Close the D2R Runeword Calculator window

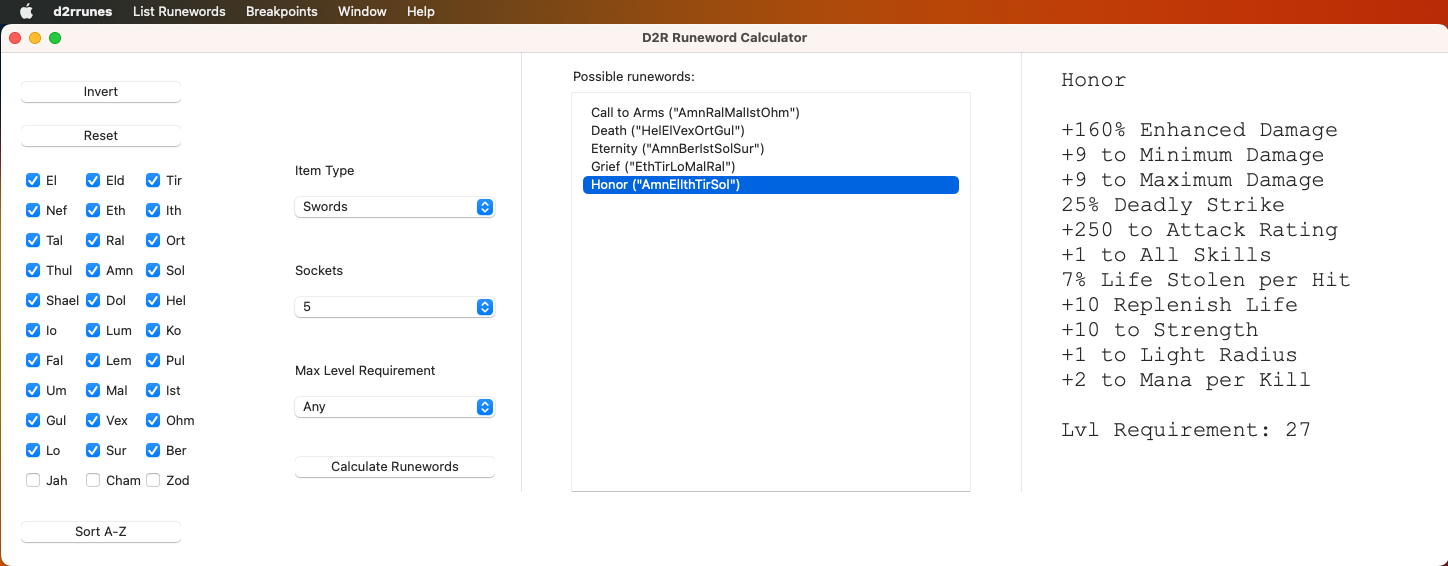click(15, 38)
